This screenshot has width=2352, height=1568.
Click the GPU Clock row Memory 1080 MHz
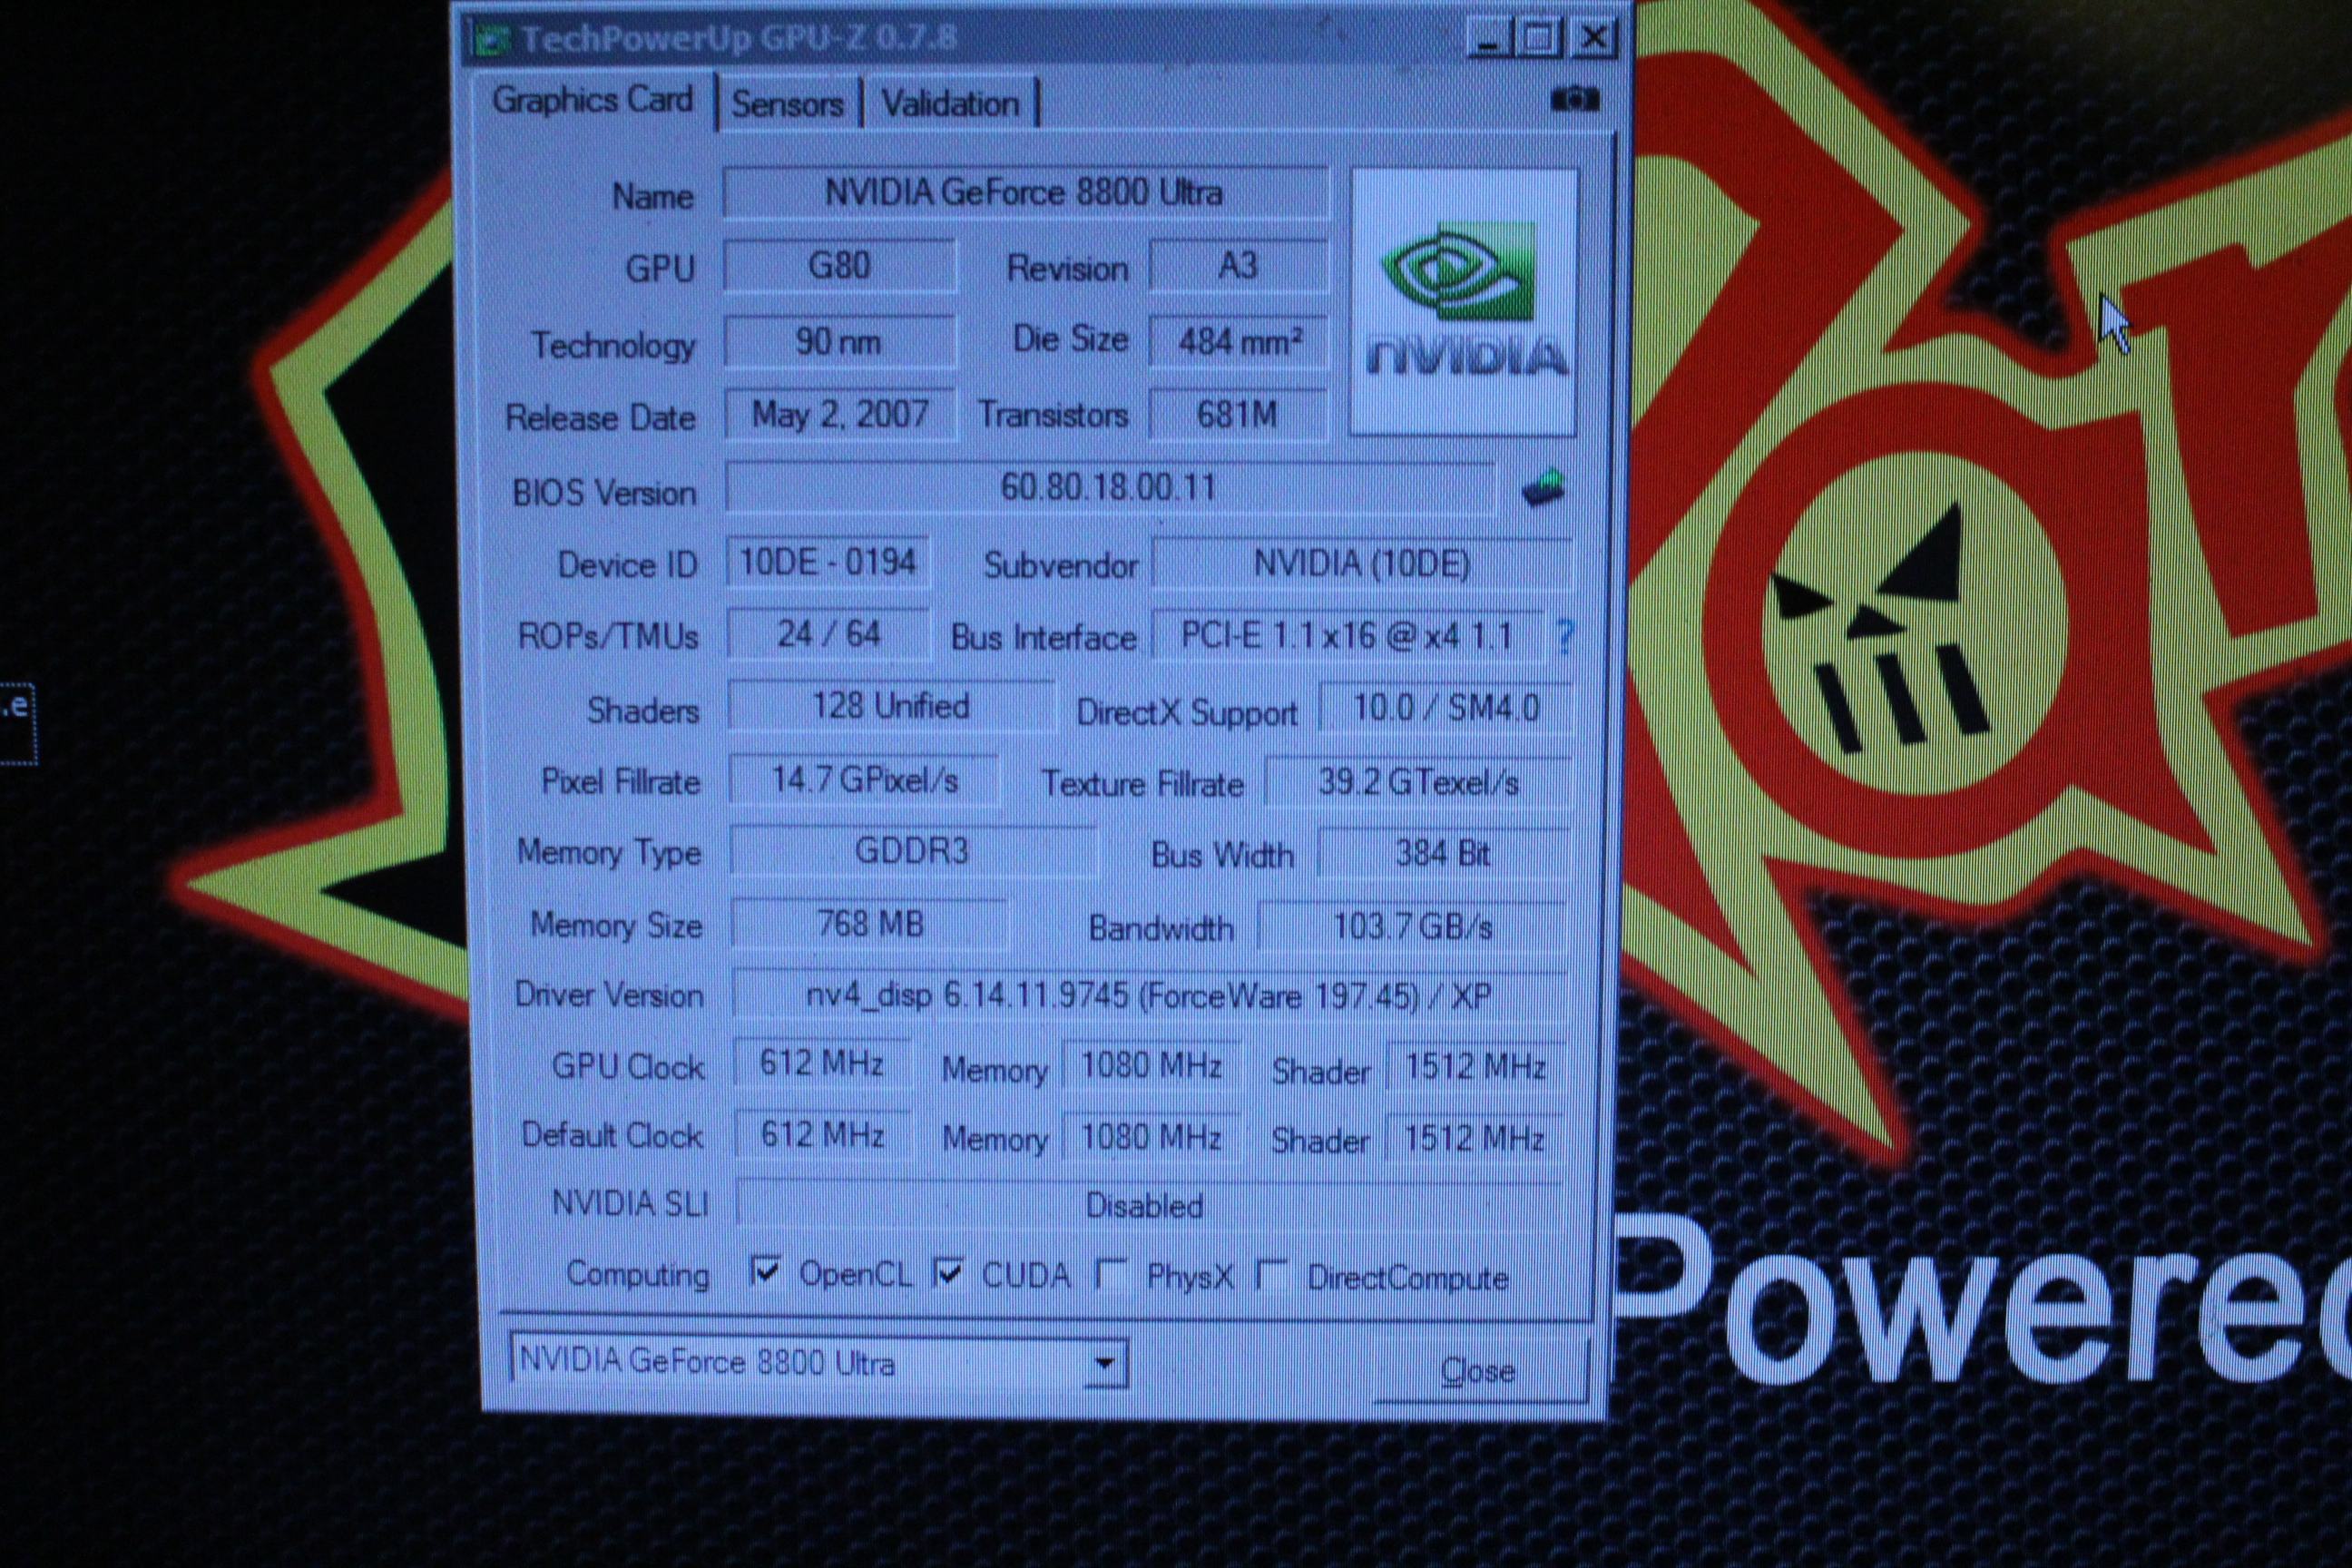1151,1066
